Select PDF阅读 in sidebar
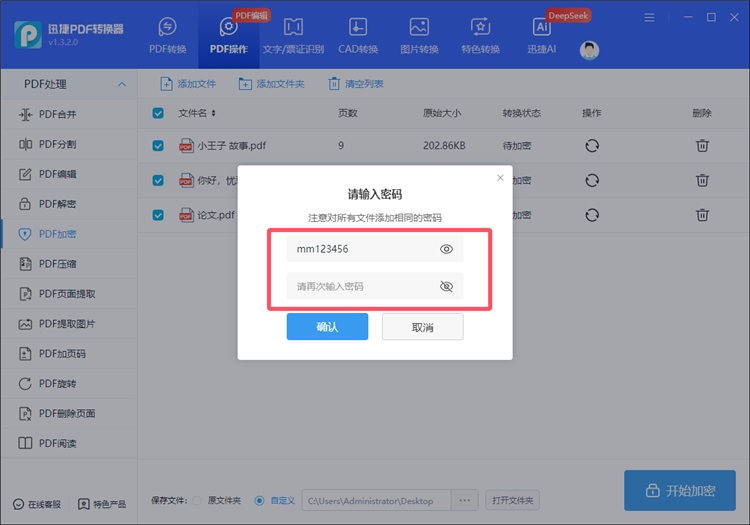This screenshot has height=525, width=750. coord(69,443)
